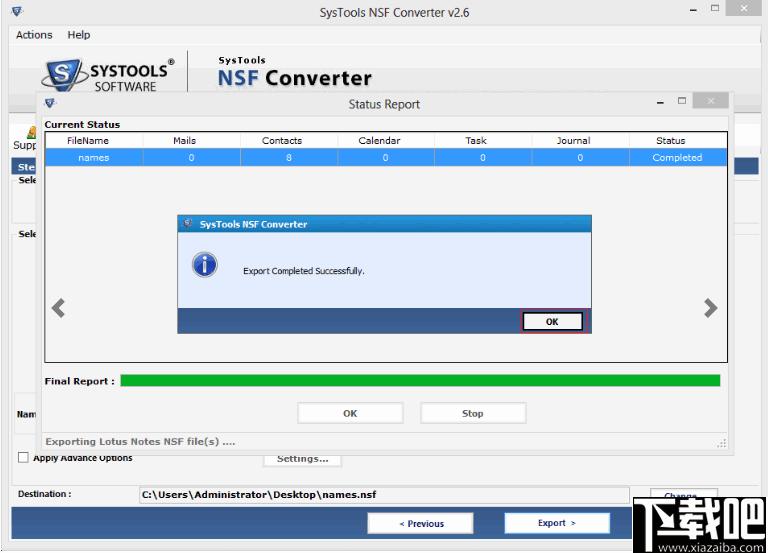Click the Export > button
Screen dimensions: 768x553
(x=557, y=523)
